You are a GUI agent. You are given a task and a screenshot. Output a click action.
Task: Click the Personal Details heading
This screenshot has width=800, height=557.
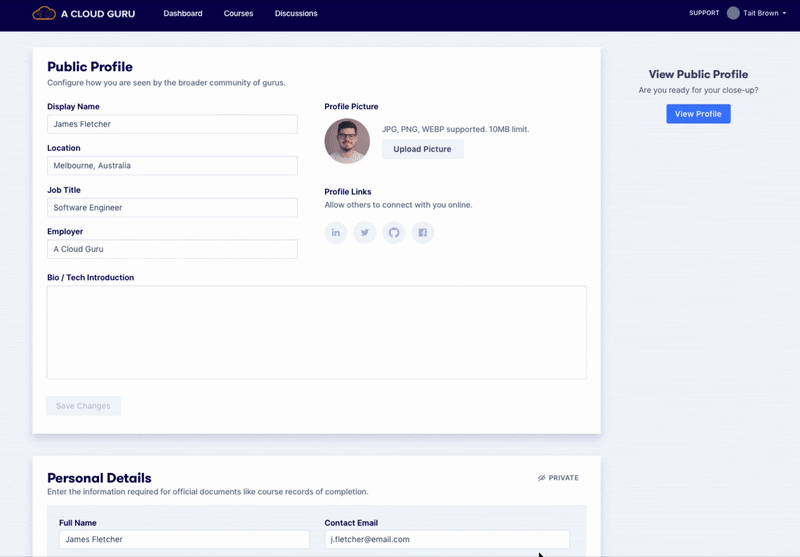[x=99, y=478]
